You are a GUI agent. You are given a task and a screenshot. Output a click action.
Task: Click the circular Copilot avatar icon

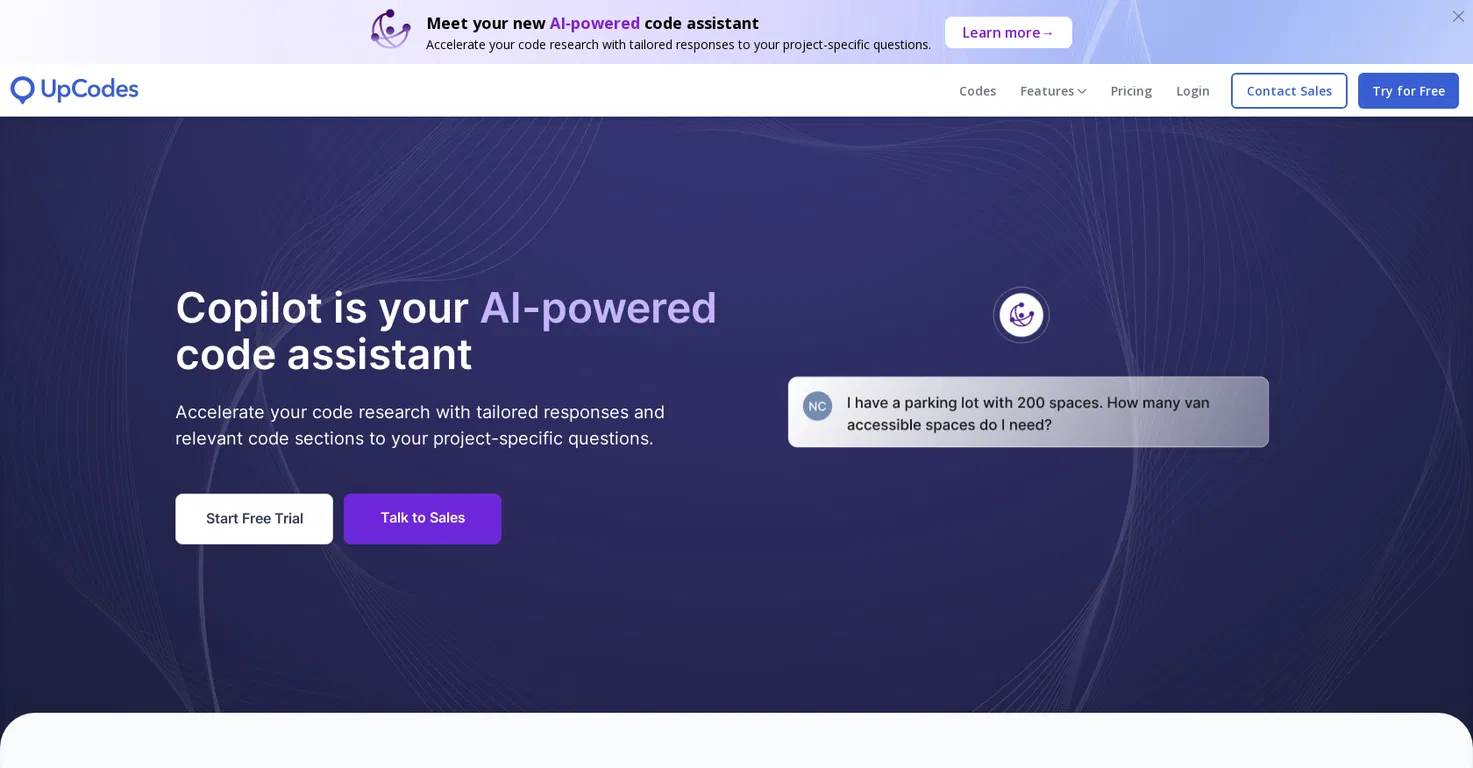click(x=1021, y=315)
